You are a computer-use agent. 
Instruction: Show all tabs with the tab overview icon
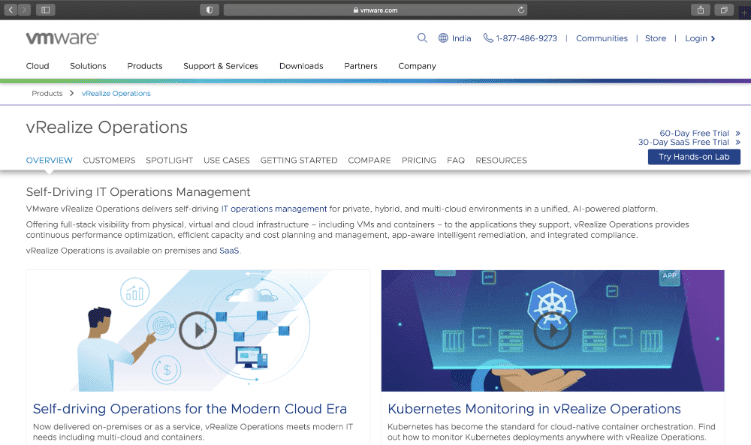[x=724, y=10]
